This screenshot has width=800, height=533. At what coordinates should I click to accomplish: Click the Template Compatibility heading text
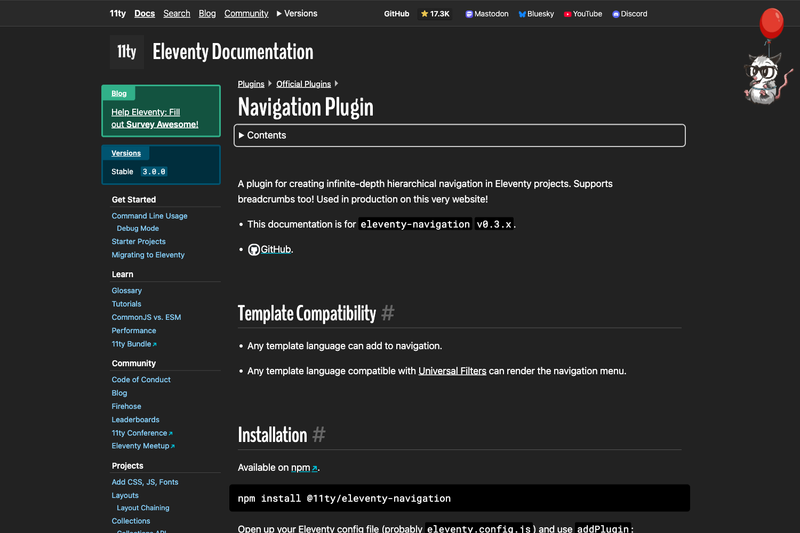[307, 313]
